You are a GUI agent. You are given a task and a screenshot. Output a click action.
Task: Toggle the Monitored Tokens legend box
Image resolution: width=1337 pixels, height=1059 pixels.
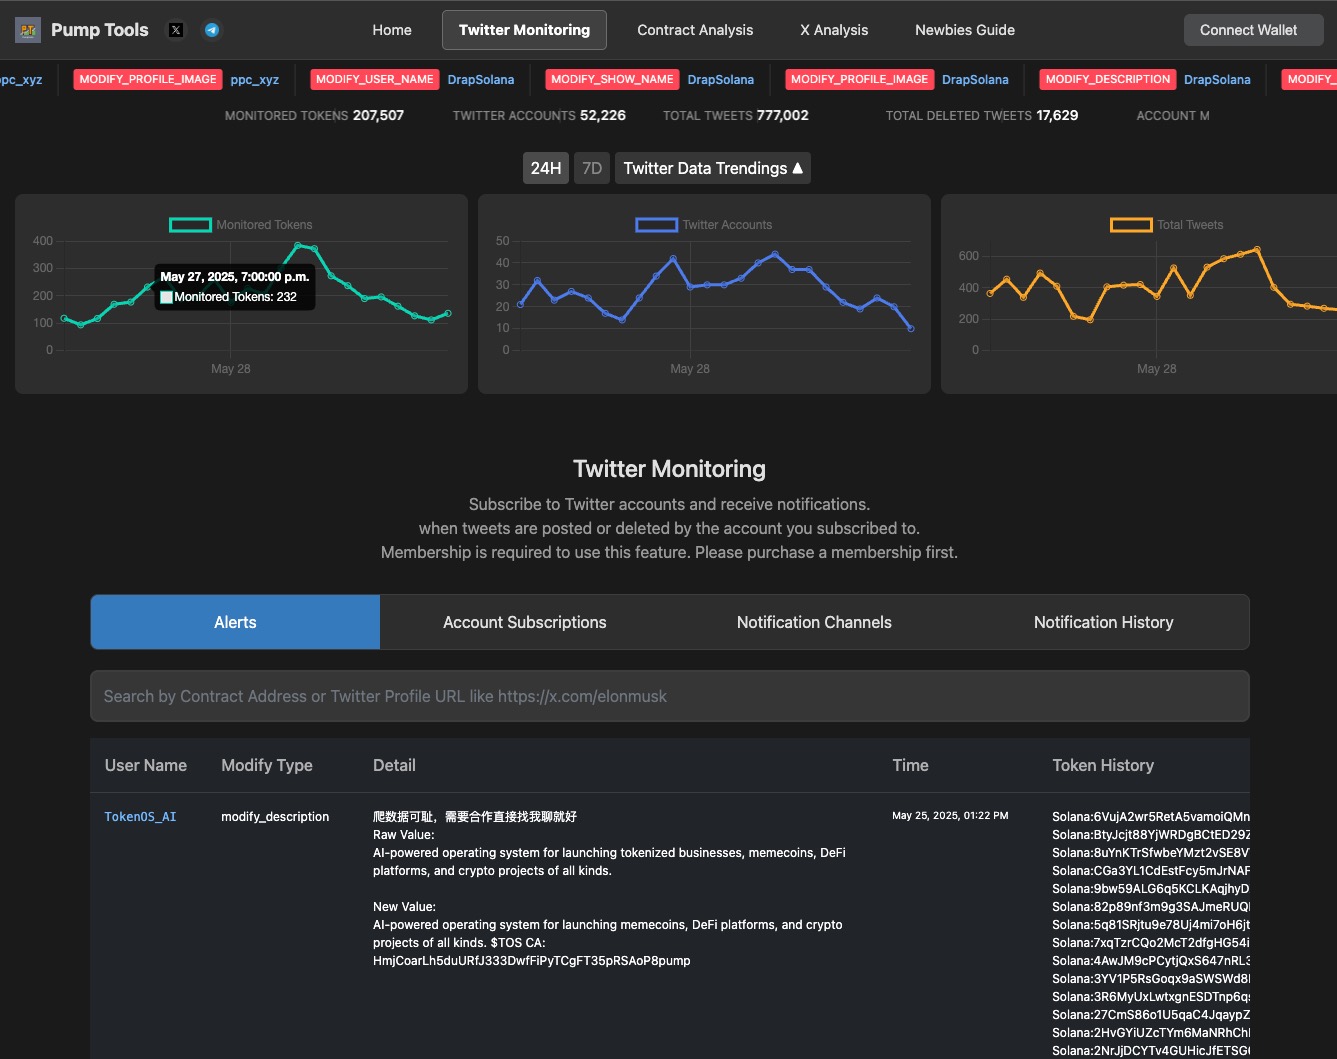coord(190,225)
